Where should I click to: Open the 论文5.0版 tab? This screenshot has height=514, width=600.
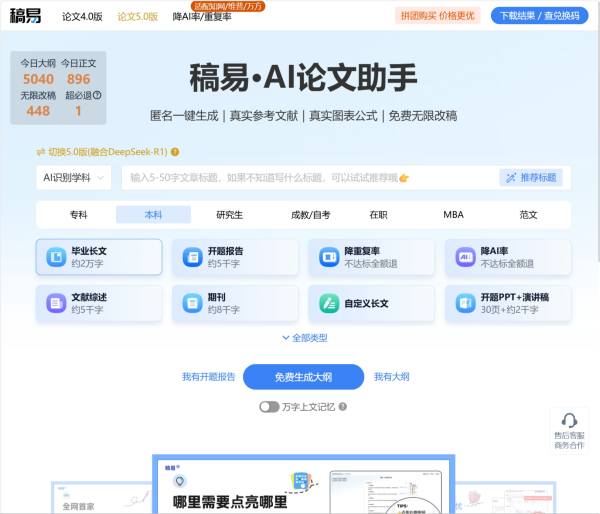tap(137, 16)
